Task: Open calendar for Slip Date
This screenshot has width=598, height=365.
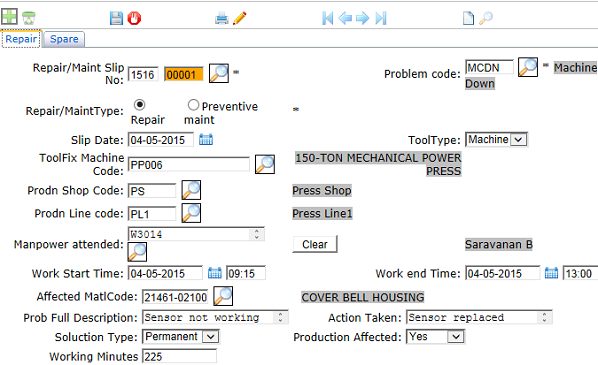Action: click(x=206, y=140)
